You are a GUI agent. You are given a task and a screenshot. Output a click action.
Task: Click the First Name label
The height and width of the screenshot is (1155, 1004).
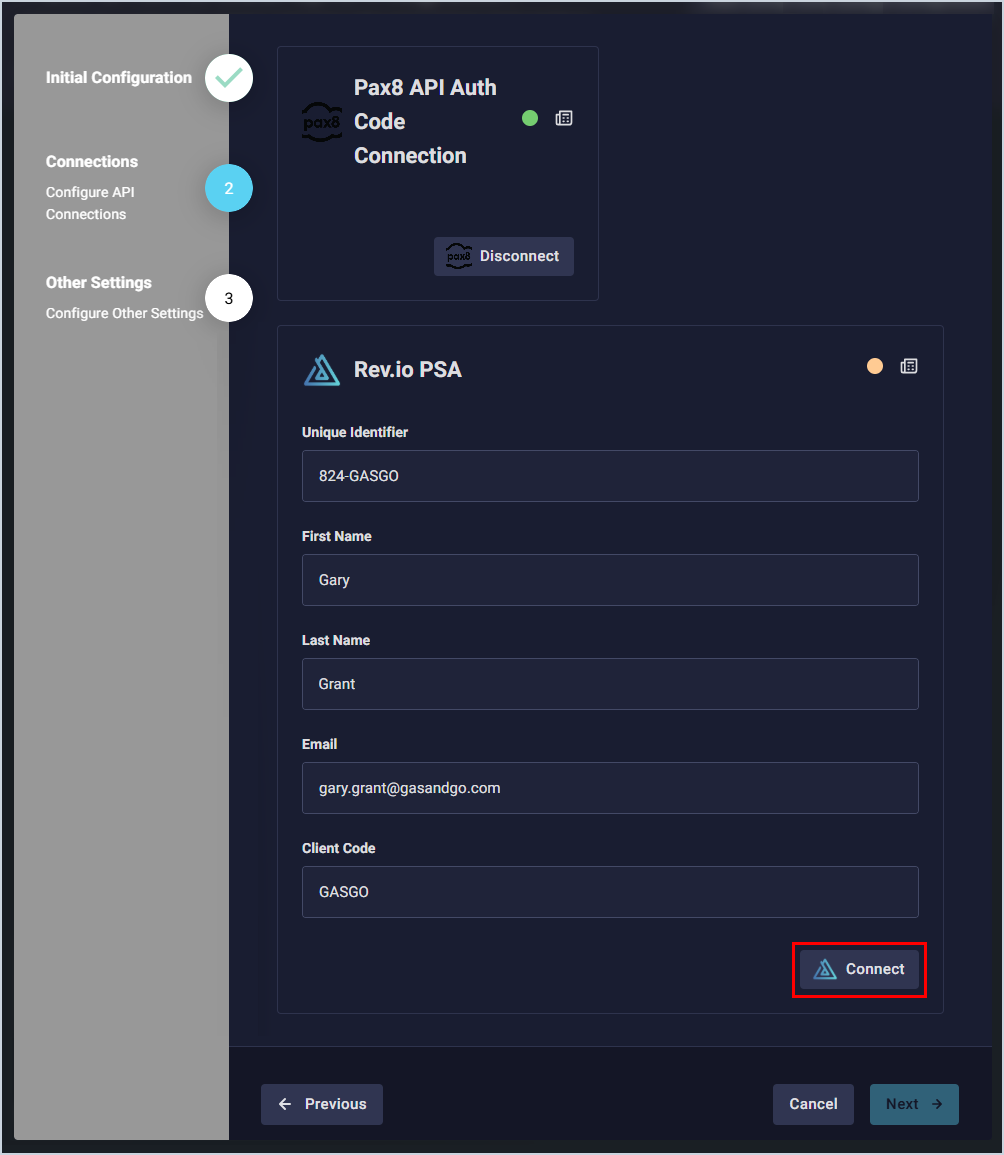337,536
